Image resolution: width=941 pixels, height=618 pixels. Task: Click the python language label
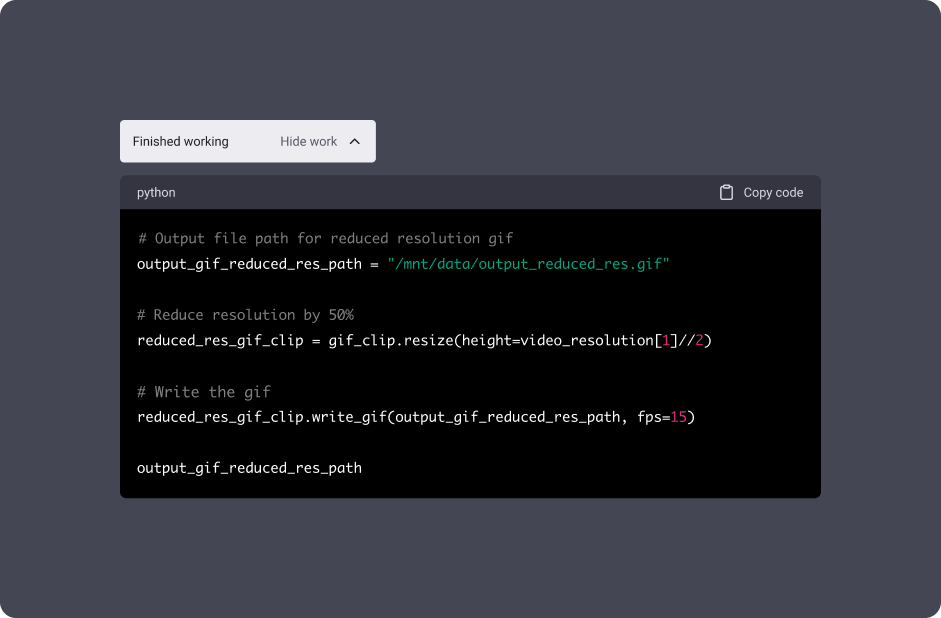point(156,193)
